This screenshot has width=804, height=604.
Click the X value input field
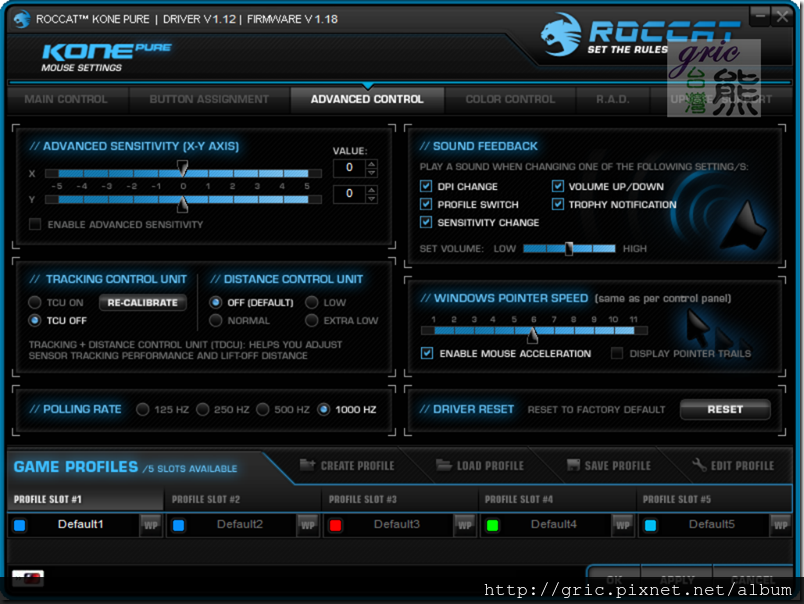(x=349, y=168)
